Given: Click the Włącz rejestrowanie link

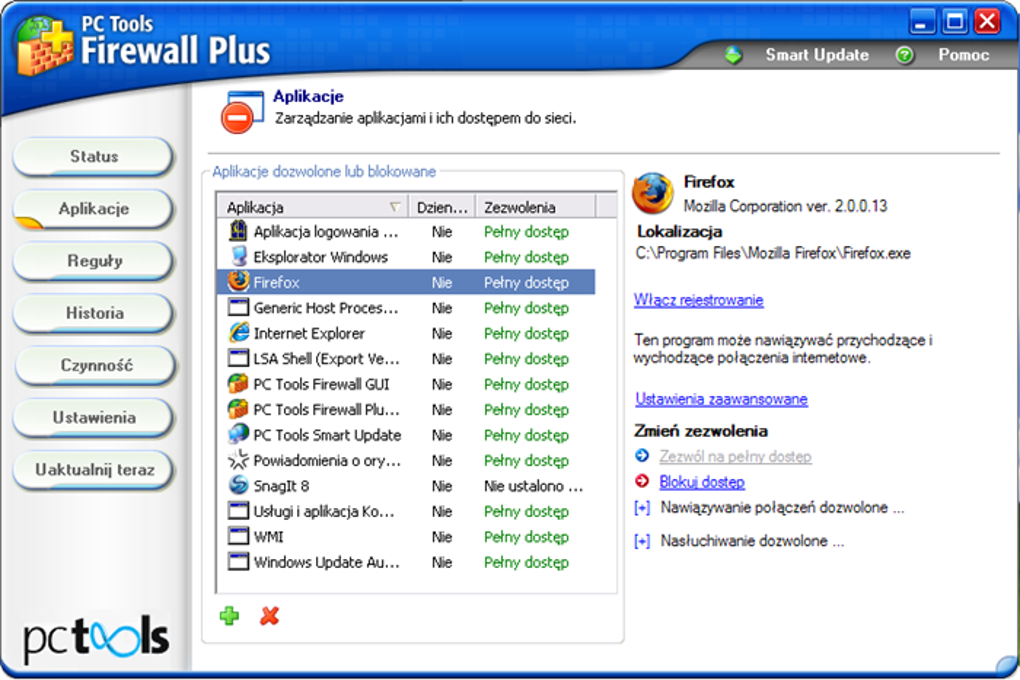Looking at the screenshot, I should [699, 300].
